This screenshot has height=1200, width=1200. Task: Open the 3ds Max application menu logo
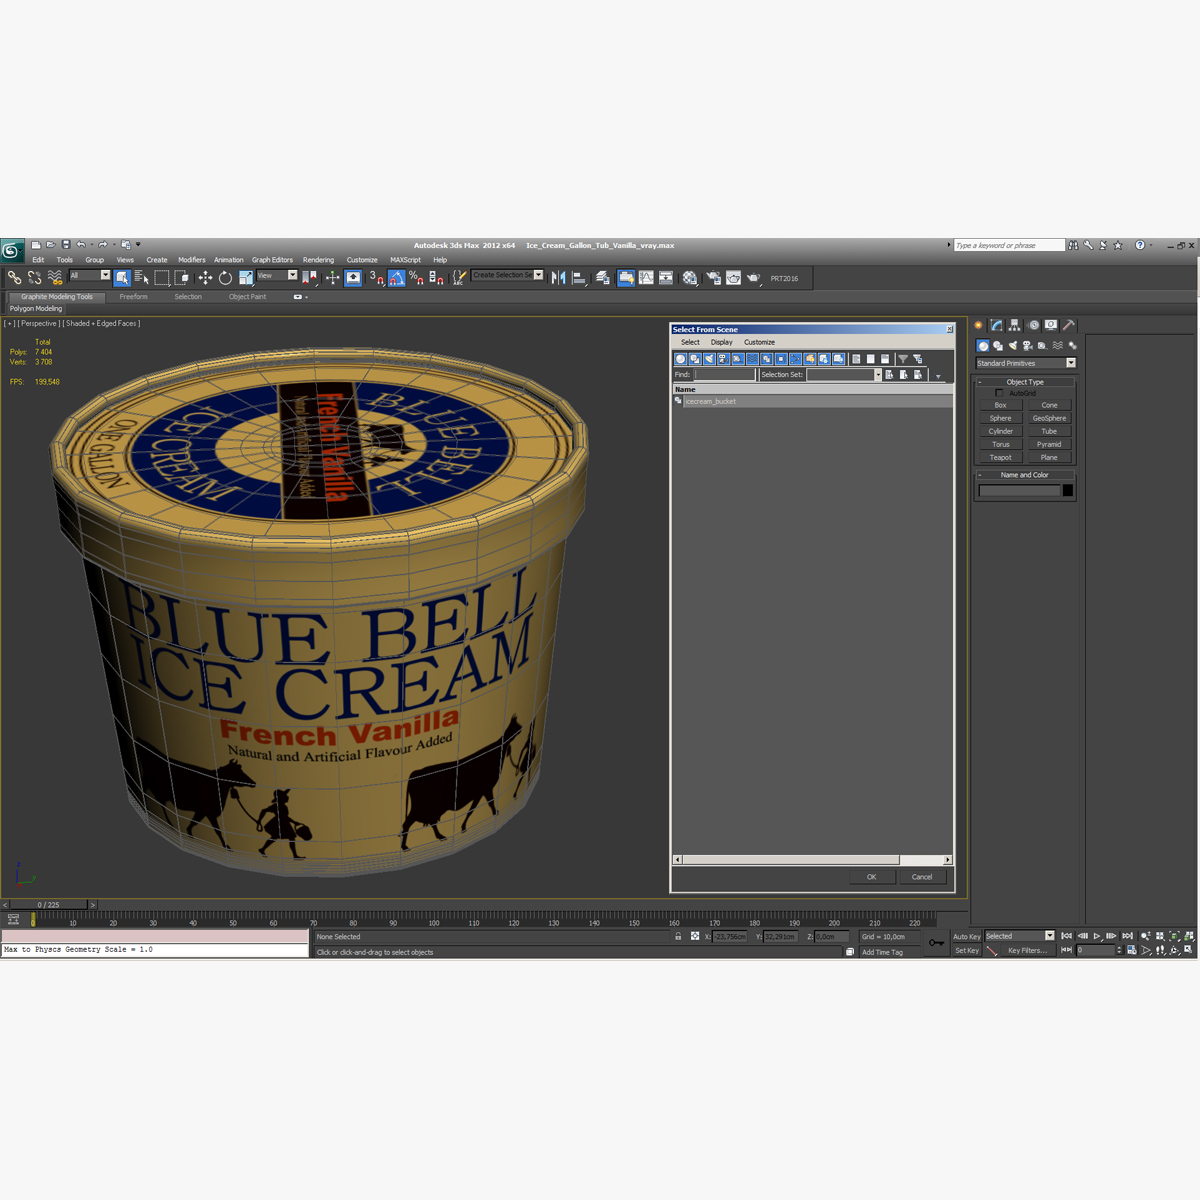point(12,251)
